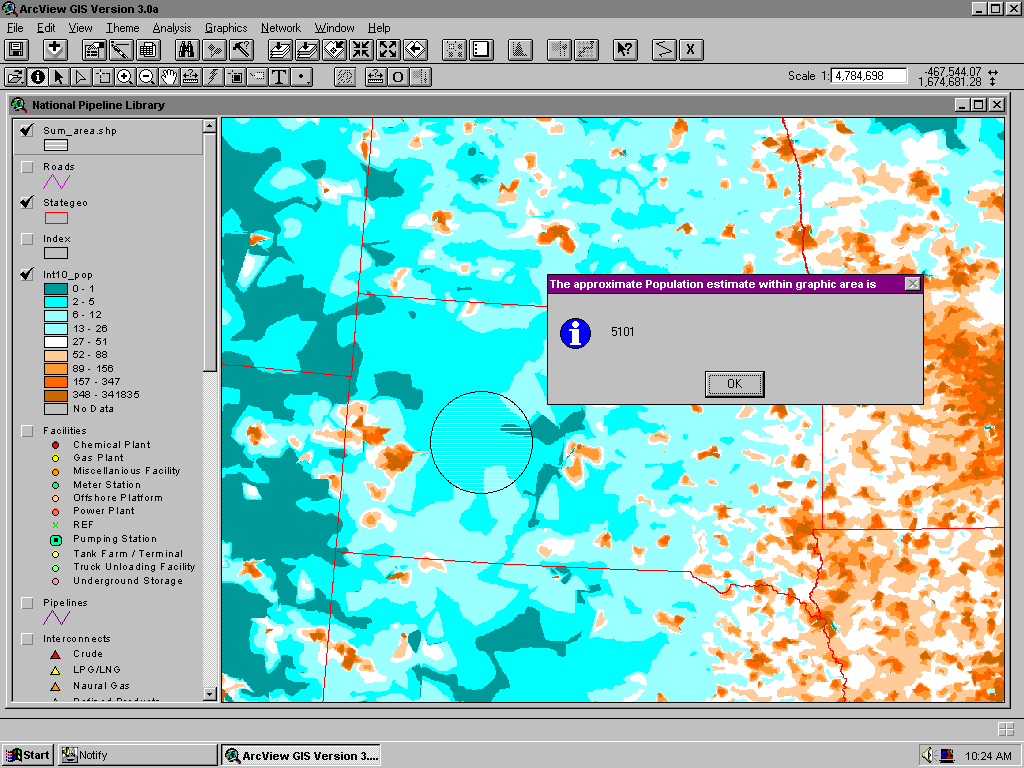This screenshot has width=1024, height=768.
Task: Close the population estimate dialog
Action: pyautogui.click(x=912, y=284)
